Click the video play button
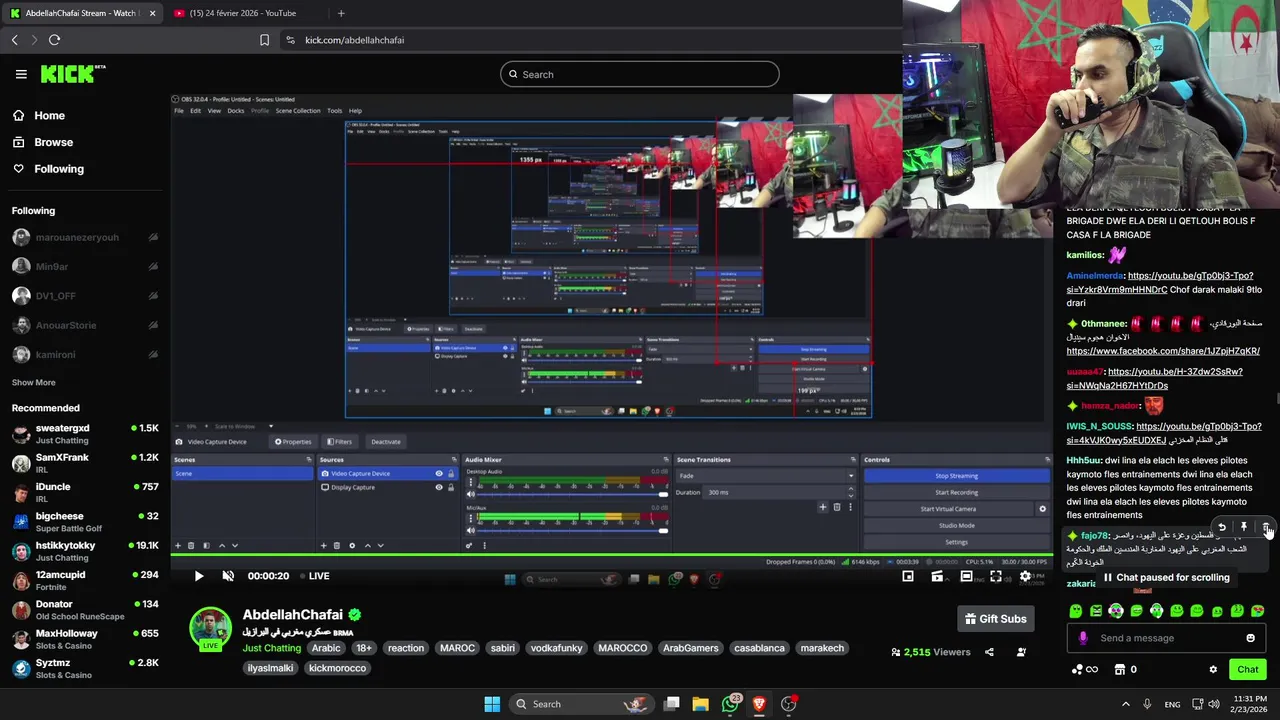 click(x=198, y=576)
